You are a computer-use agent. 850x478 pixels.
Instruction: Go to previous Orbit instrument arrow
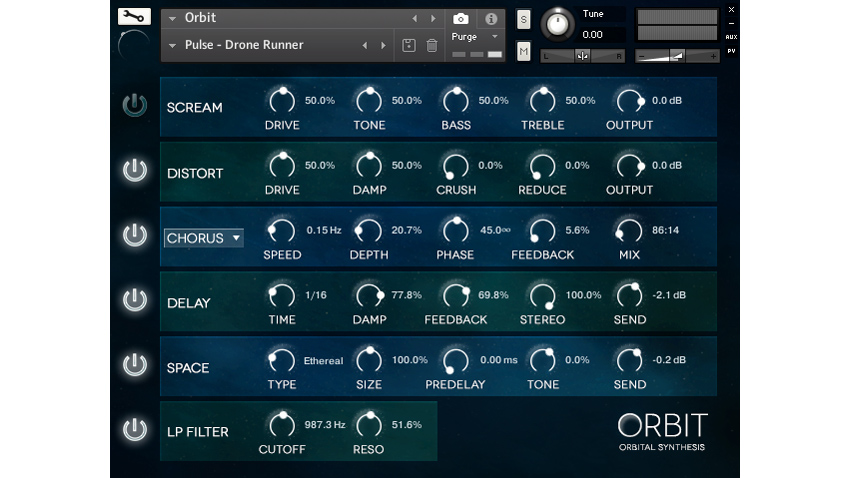click(415, 18)
